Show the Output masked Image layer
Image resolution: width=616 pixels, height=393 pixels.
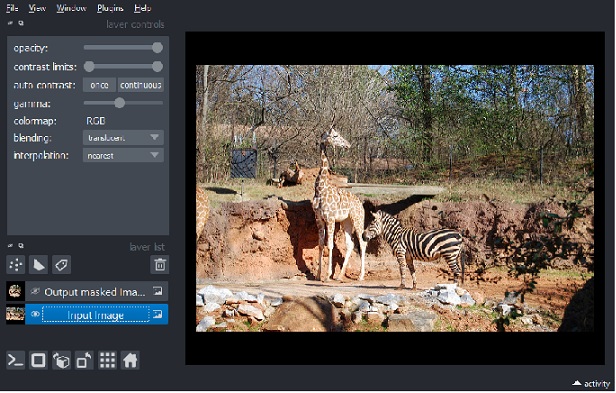click(x=35, y=292)
